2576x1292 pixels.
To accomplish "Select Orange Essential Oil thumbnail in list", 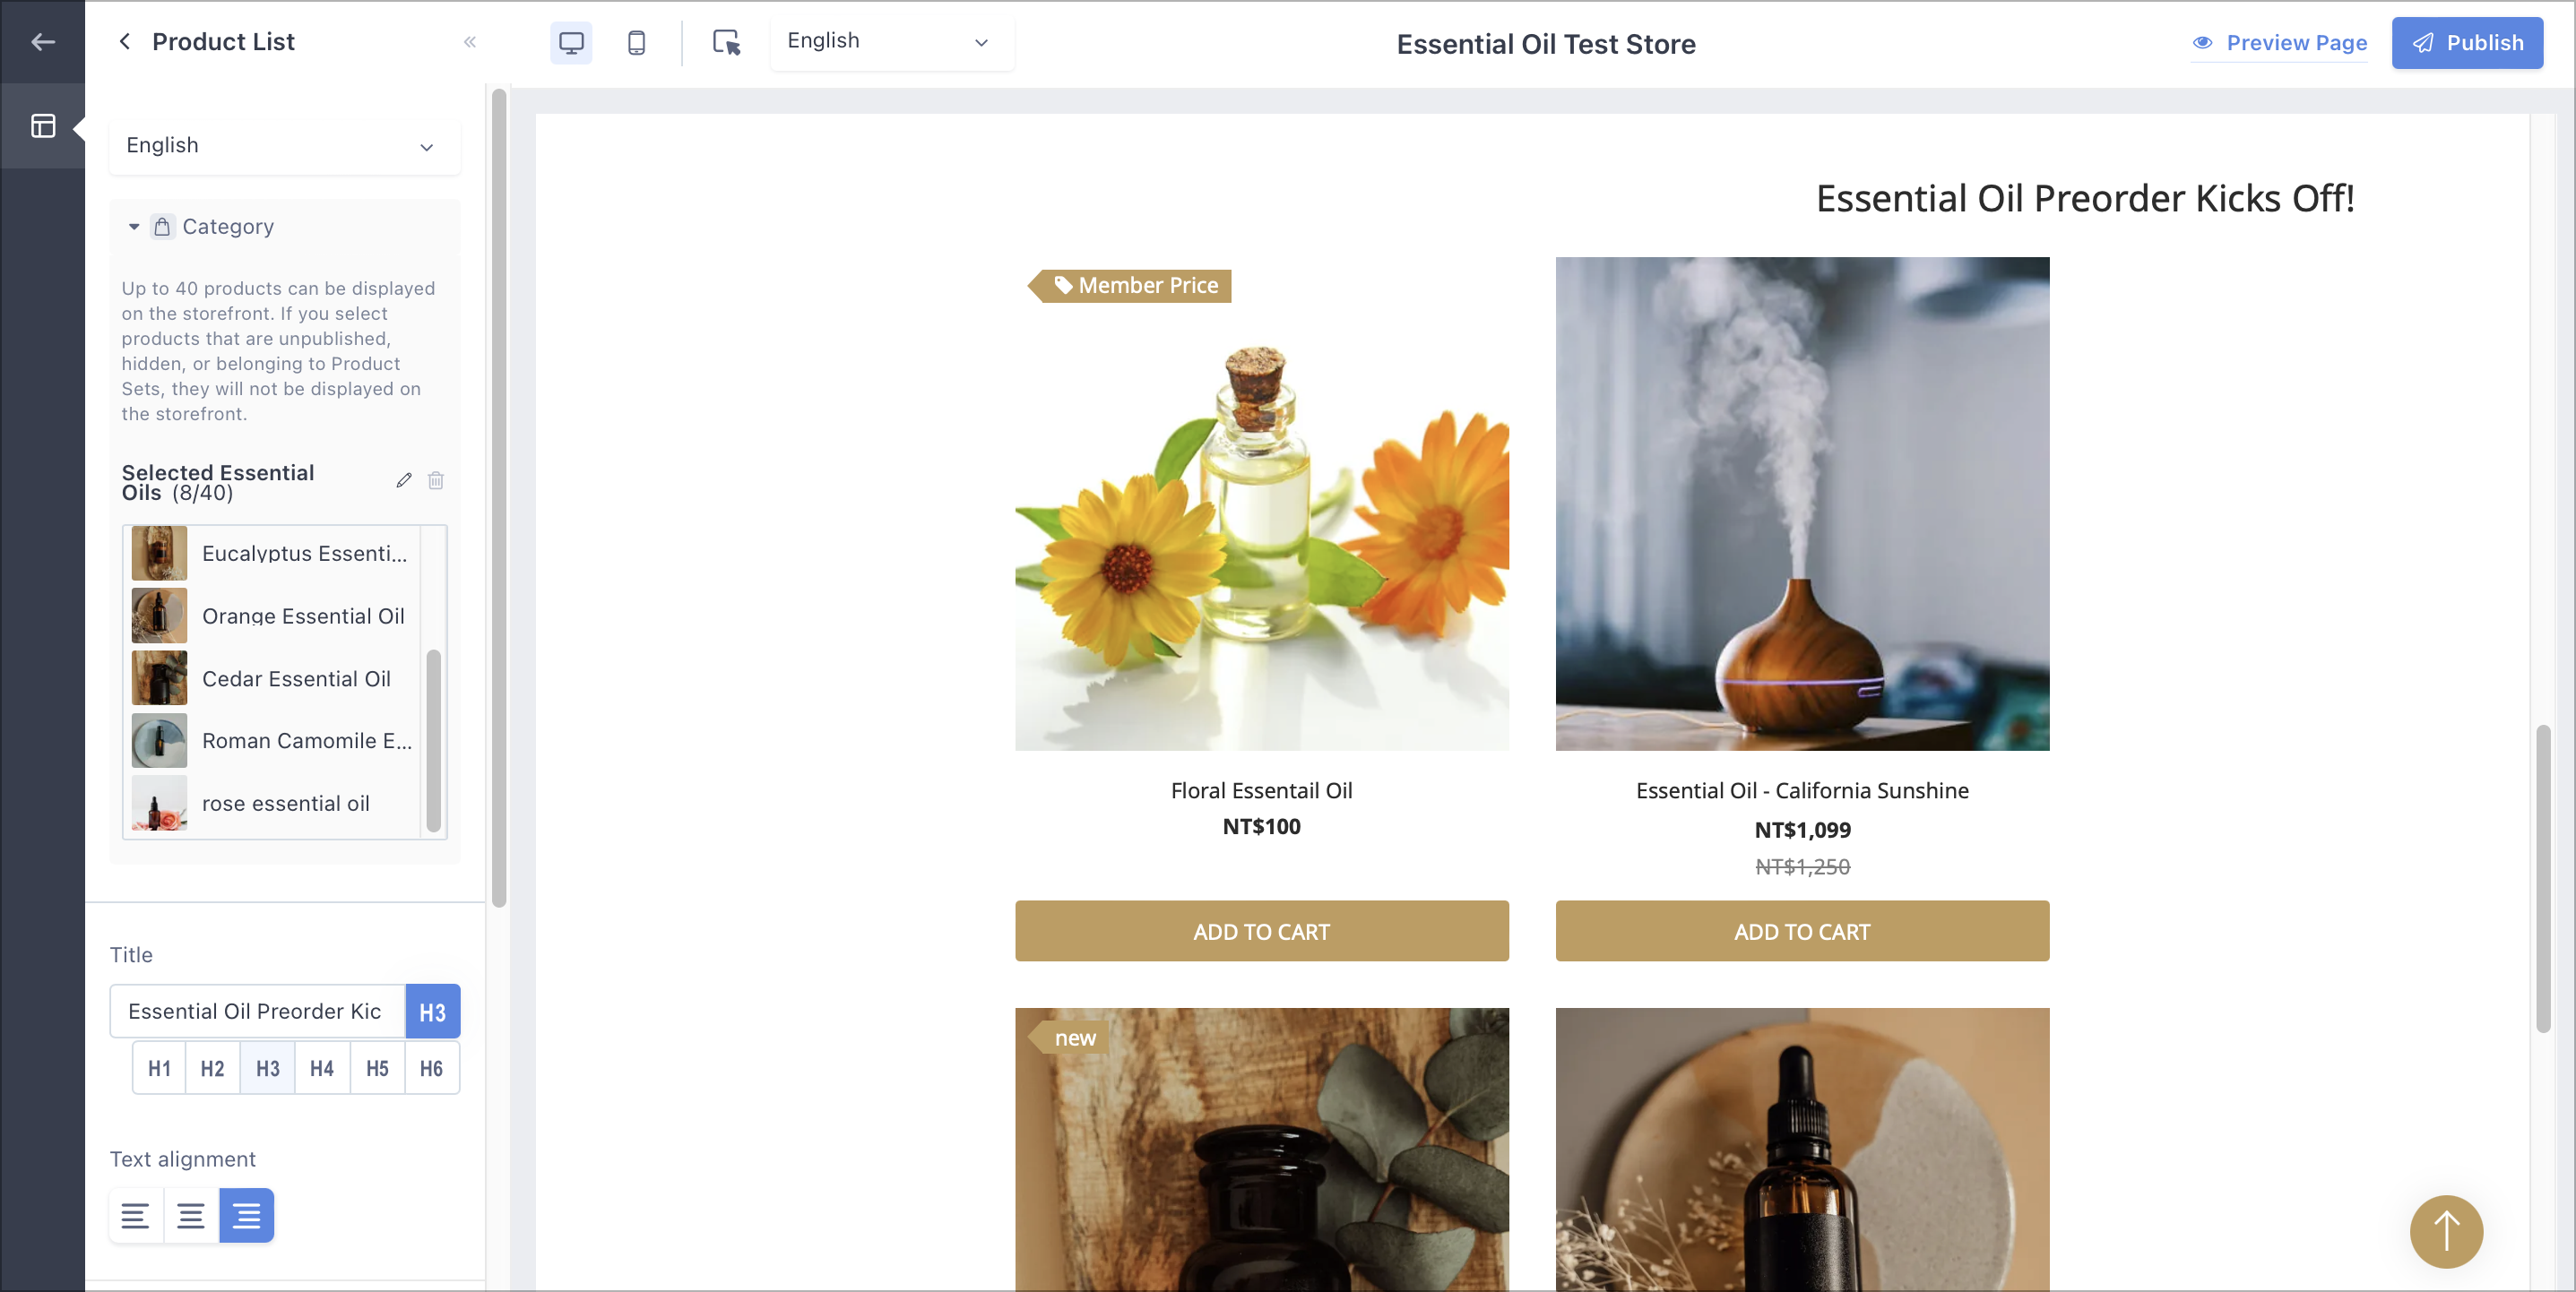I will tap(159, 616).
